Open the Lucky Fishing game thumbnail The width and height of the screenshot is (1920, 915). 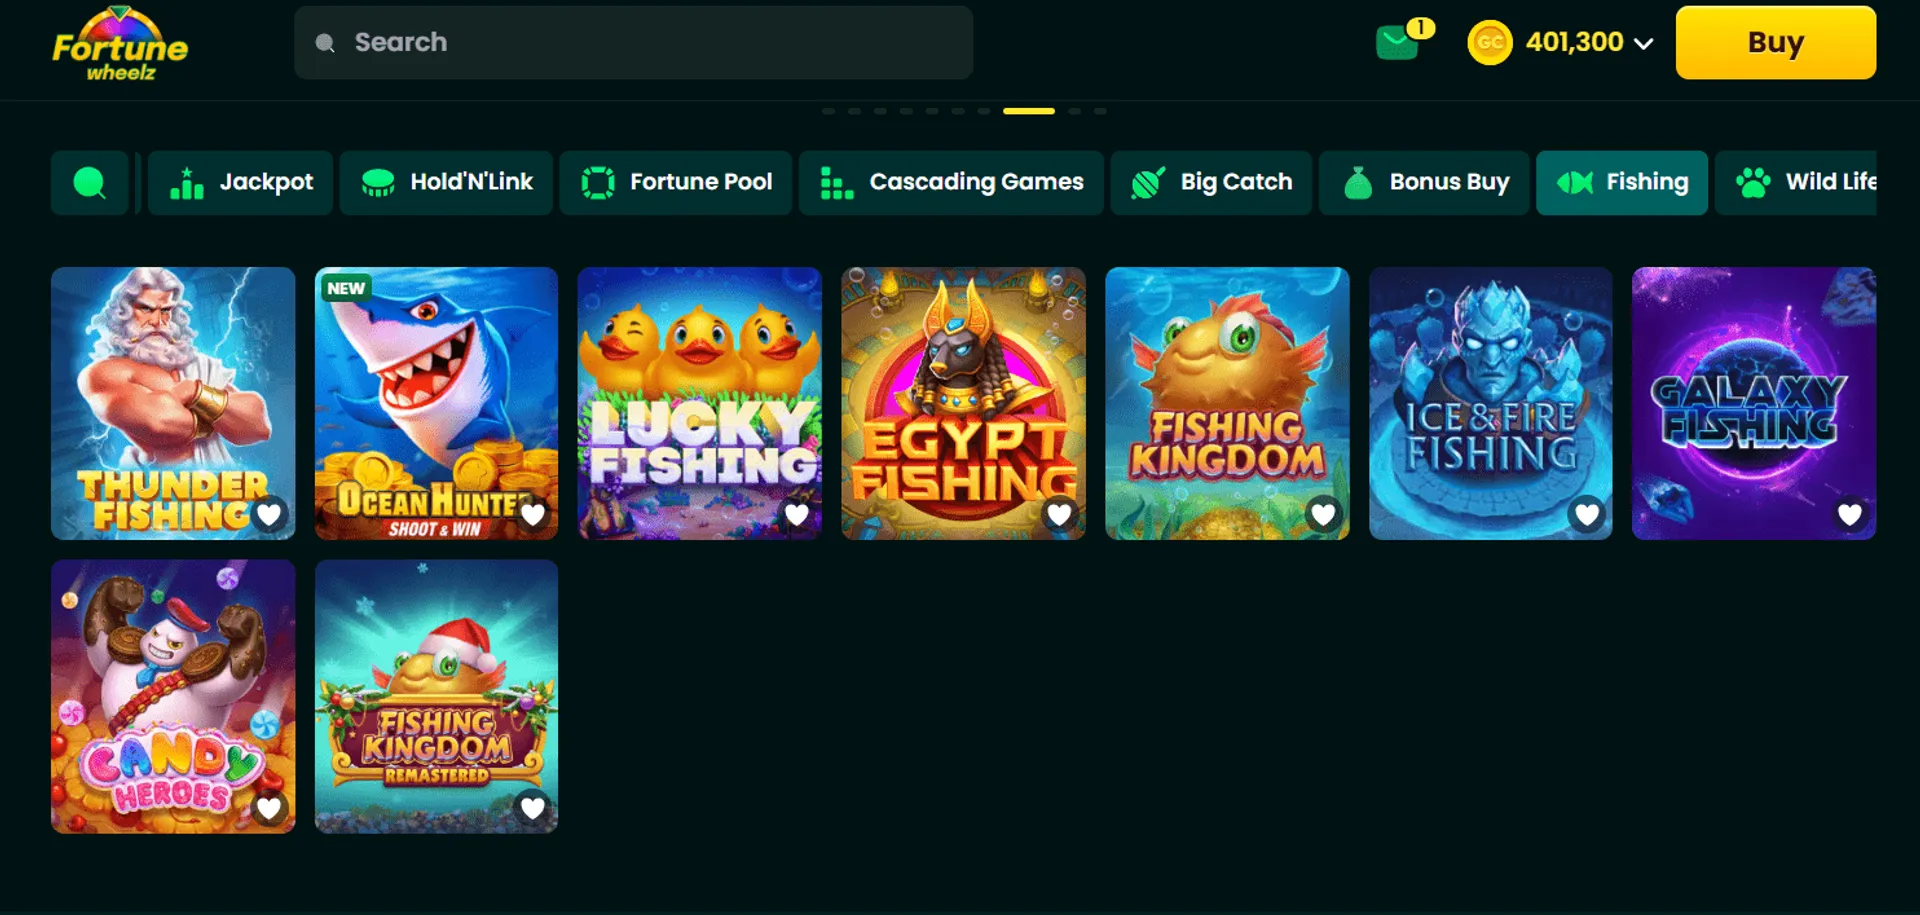pos(699,403)
